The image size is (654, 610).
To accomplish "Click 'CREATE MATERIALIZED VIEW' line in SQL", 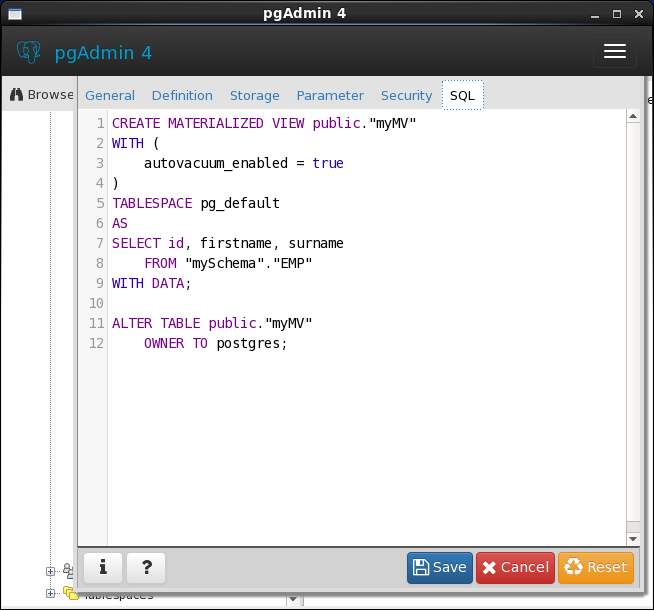I will click(x=264, y=123).
